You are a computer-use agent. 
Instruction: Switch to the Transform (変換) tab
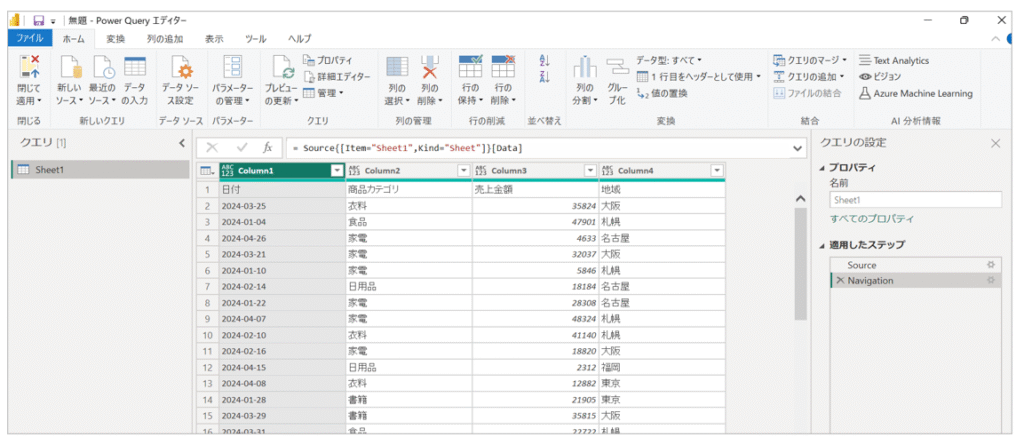click(116, 39)
